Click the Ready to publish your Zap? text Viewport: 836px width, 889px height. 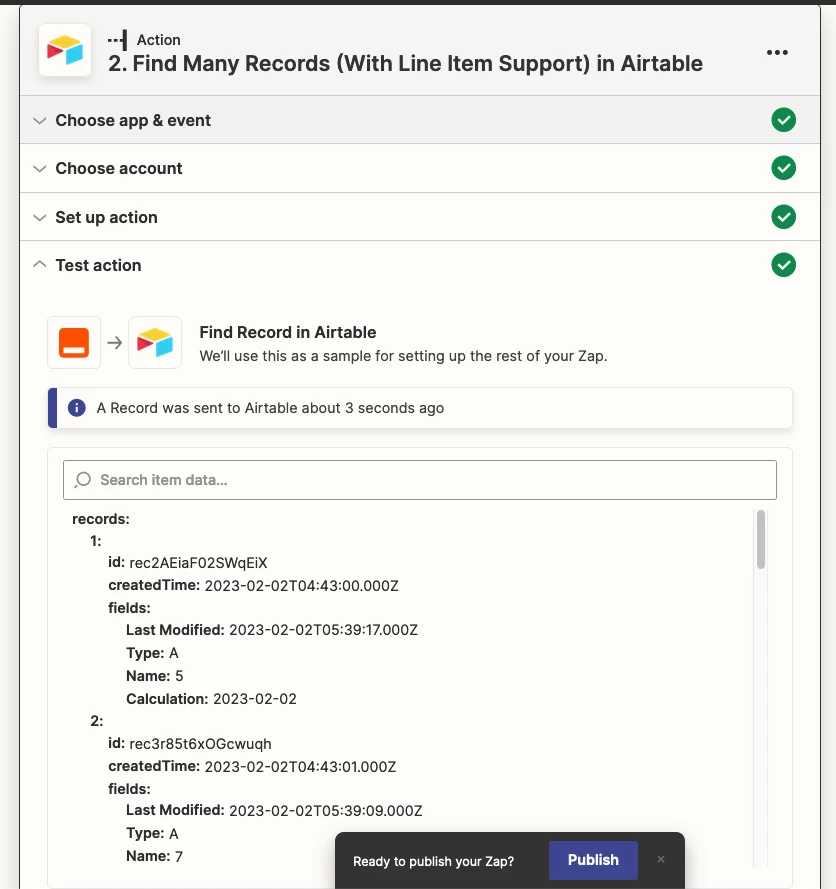click(433, 861)
